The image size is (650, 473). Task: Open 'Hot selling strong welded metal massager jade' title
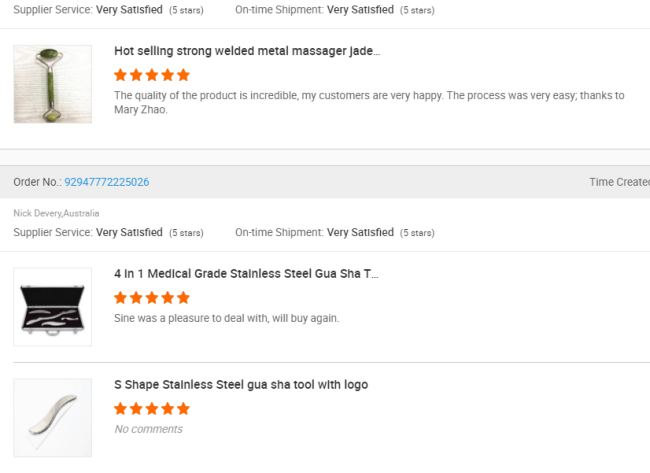pyautogui.click(x=247, y=51)
